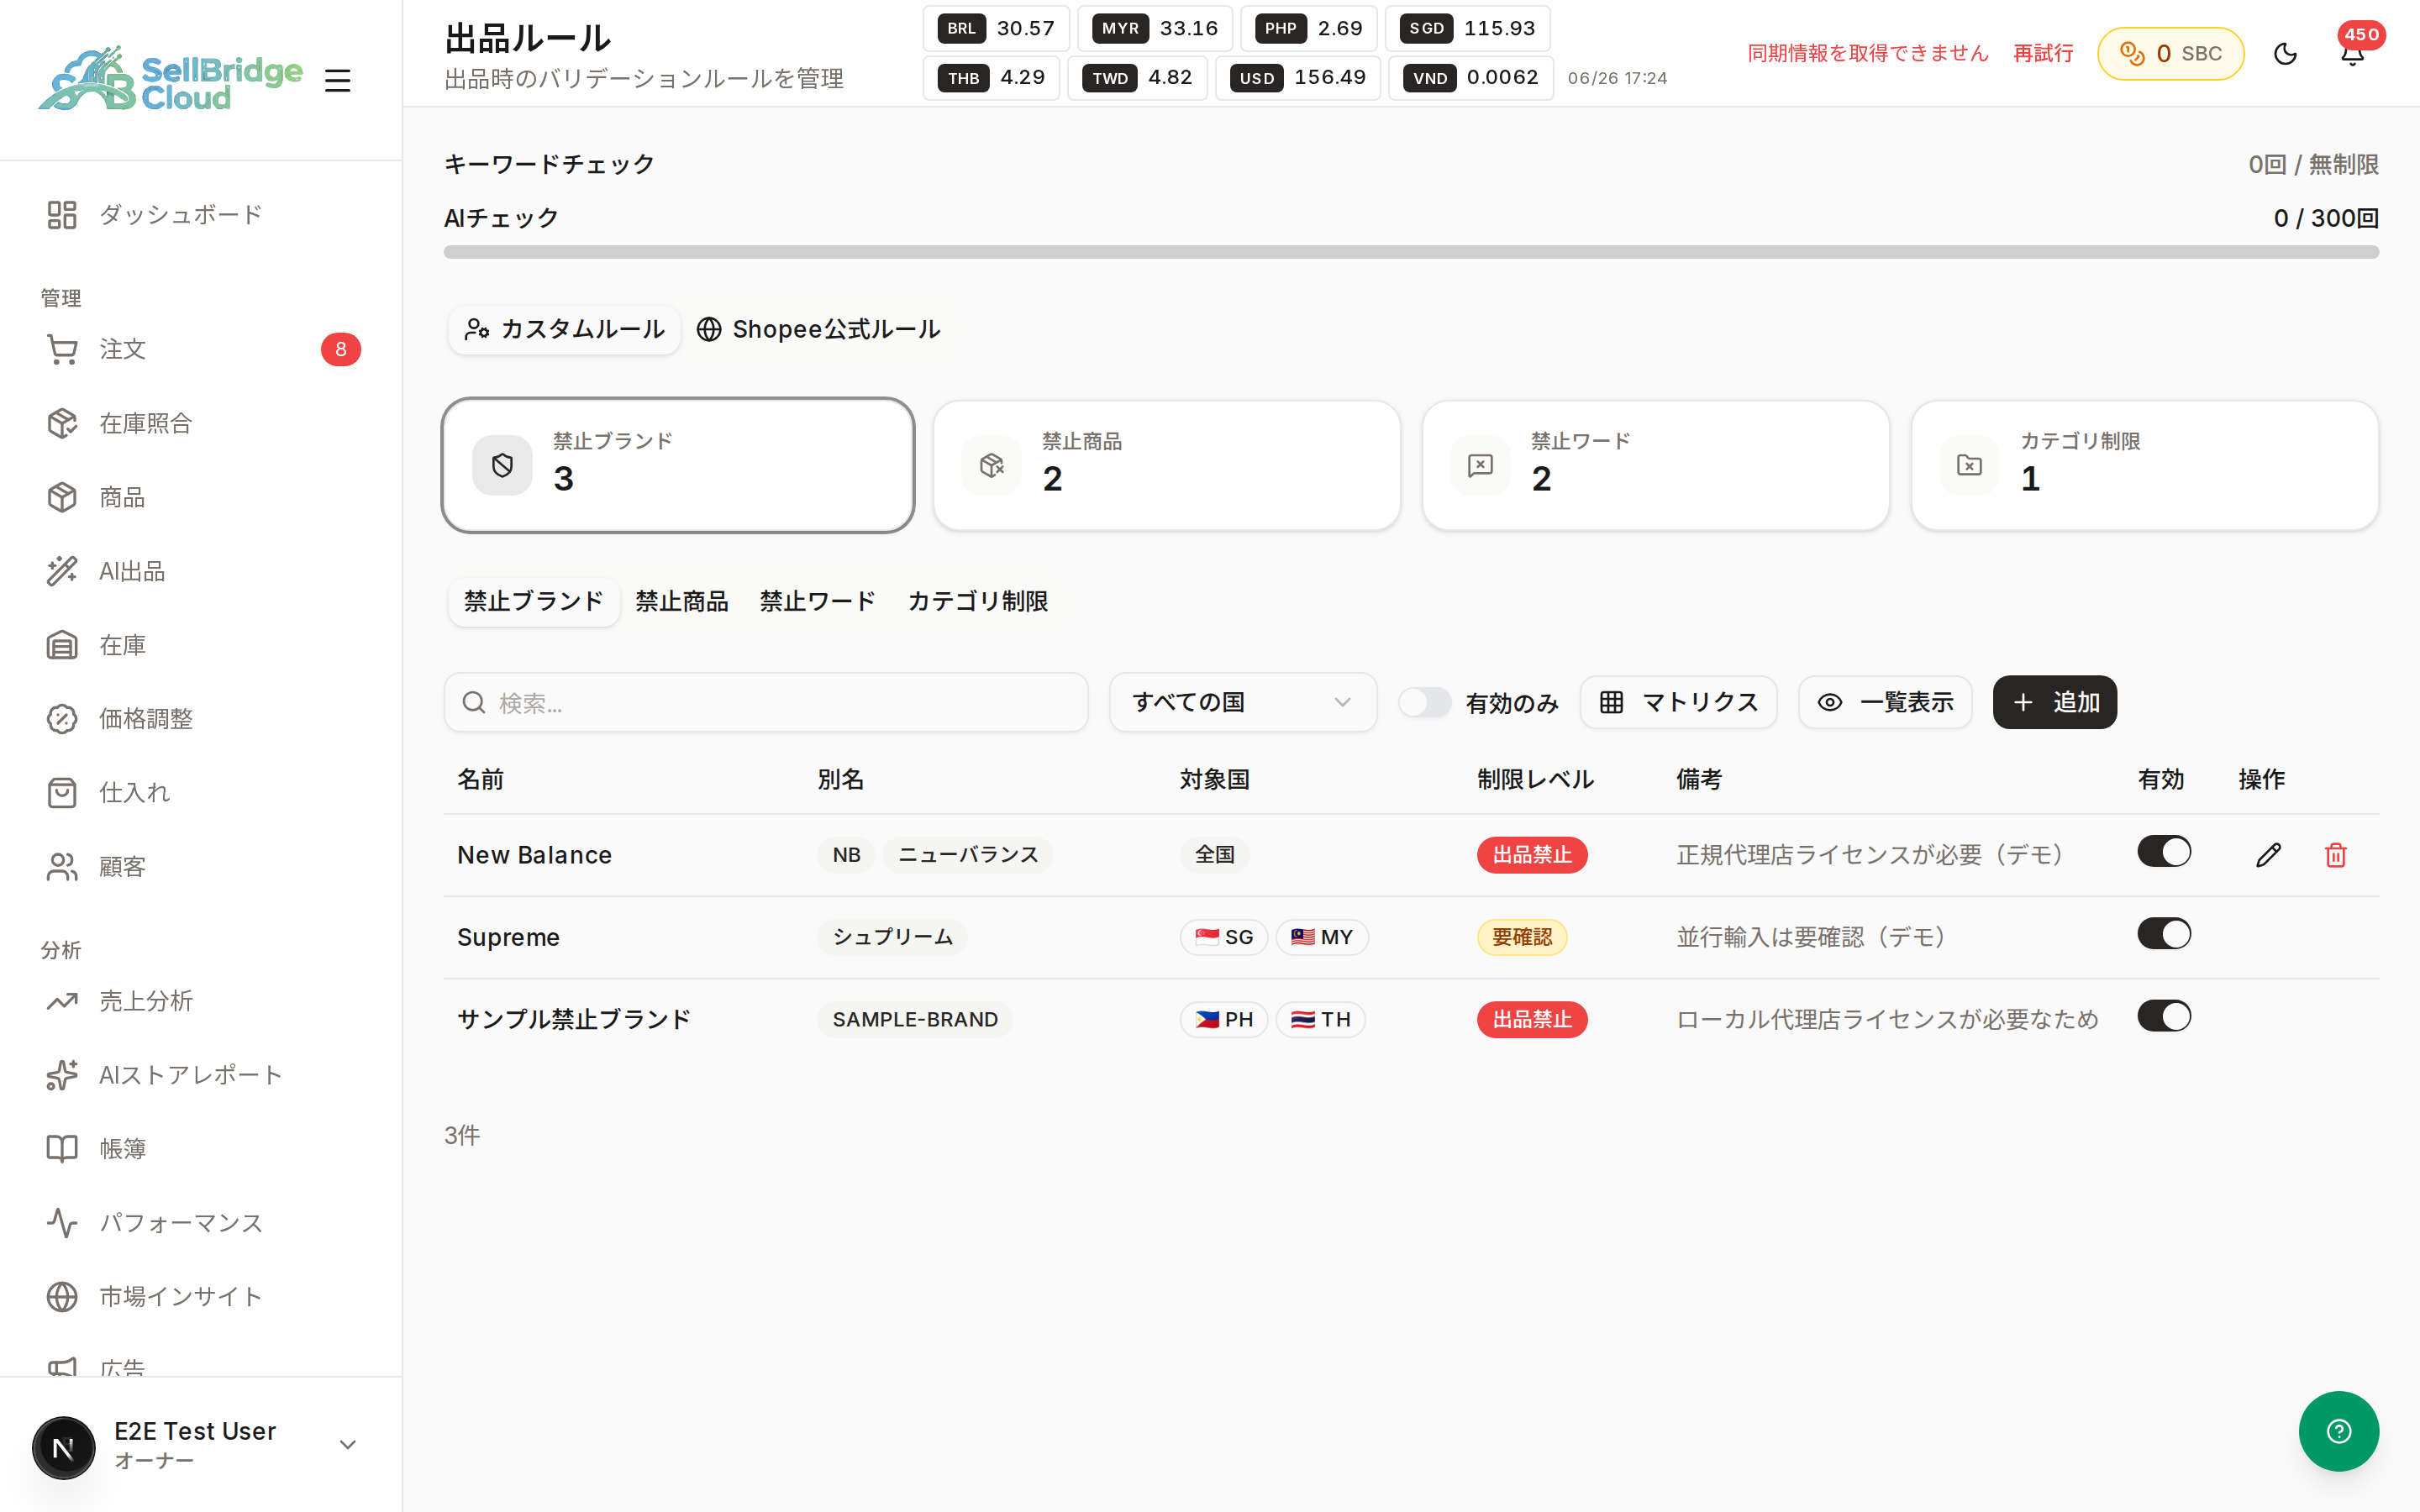Disable サンプル禁止ブランド rule switch
Screen dimensions: 2420x1512
click(x=2164, y=1016)
